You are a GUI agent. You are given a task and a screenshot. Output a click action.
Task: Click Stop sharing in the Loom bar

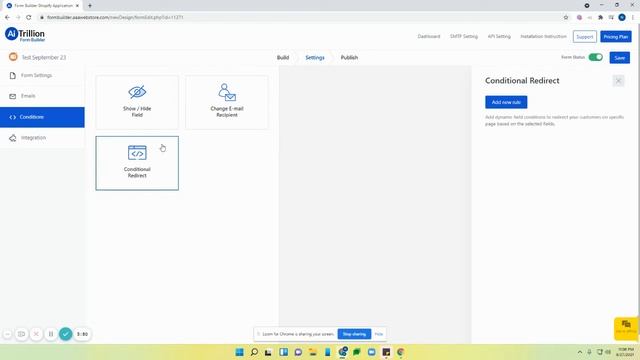(354, 334)
